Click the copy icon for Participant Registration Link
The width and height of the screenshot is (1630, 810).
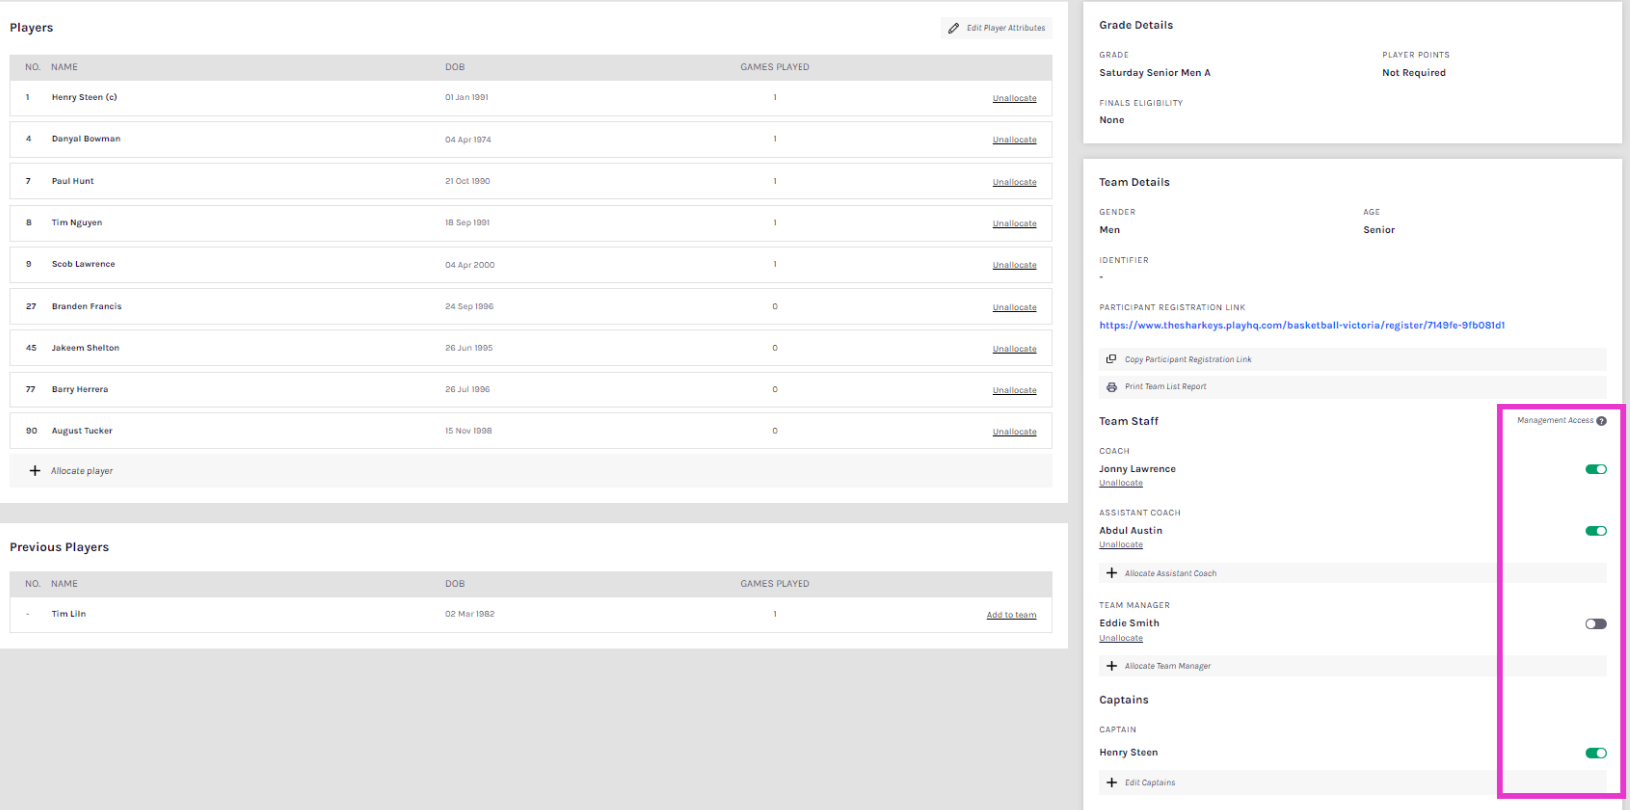1111,359
